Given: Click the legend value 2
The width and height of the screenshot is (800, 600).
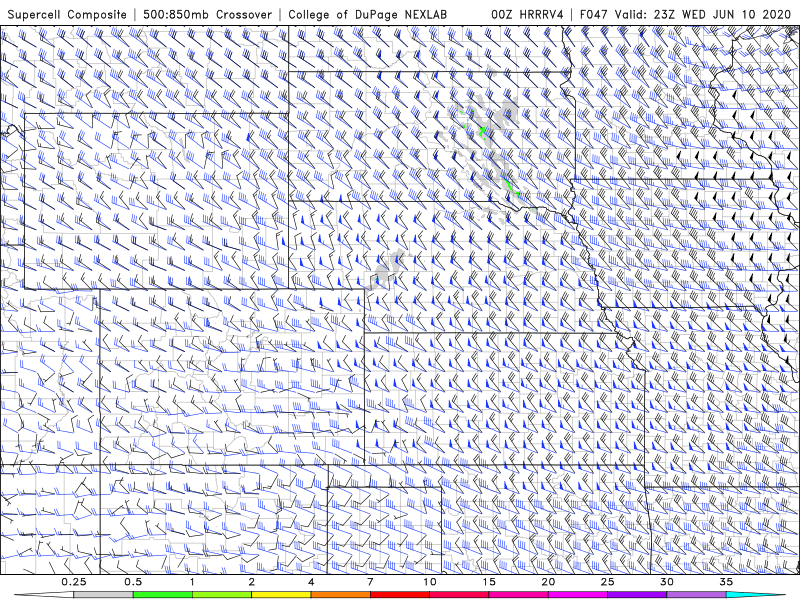Looking at the screenshot, I should click(252, 582).
